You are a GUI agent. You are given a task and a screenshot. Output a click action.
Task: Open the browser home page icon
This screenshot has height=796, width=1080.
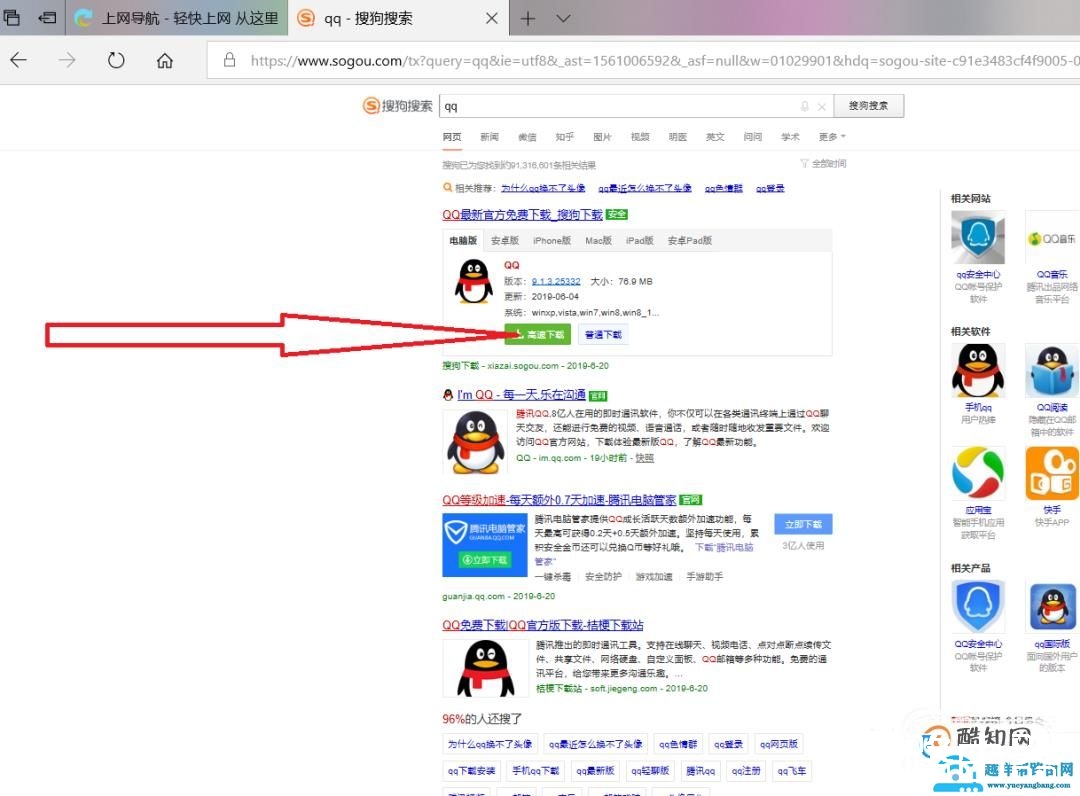pyautogui.click(x=165, y=61)
